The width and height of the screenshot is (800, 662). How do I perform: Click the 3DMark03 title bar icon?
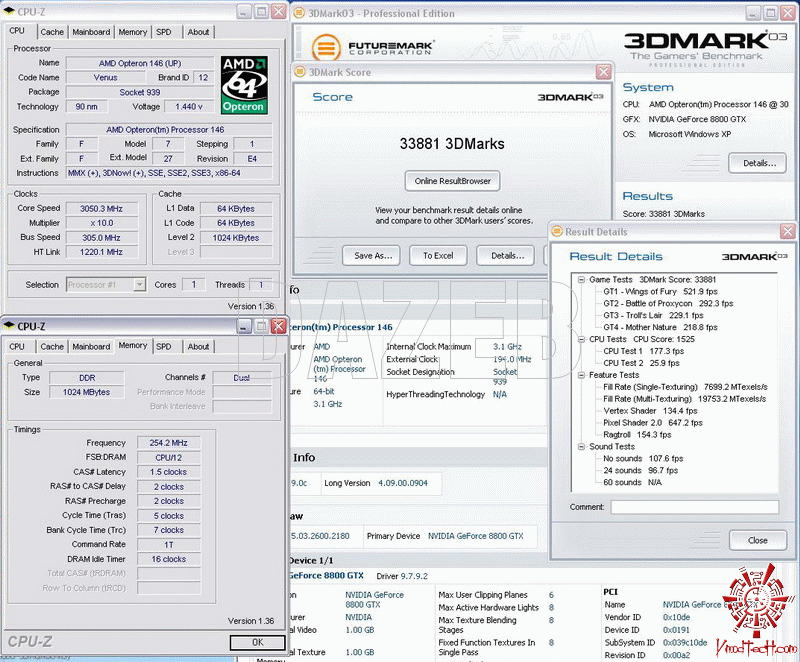coord(299,13)
